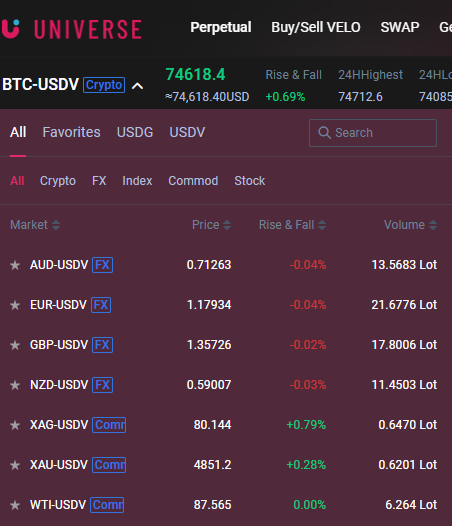The width and height of the screenshot is (452, 526).
Task: Click the Search input field
Action: tap(373, 133)
